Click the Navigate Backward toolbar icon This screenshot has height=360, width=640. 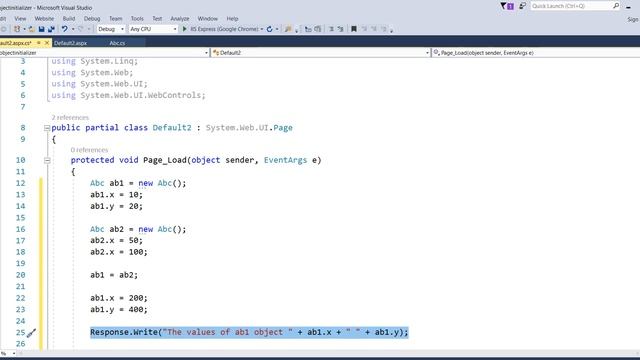coord(3,29)
